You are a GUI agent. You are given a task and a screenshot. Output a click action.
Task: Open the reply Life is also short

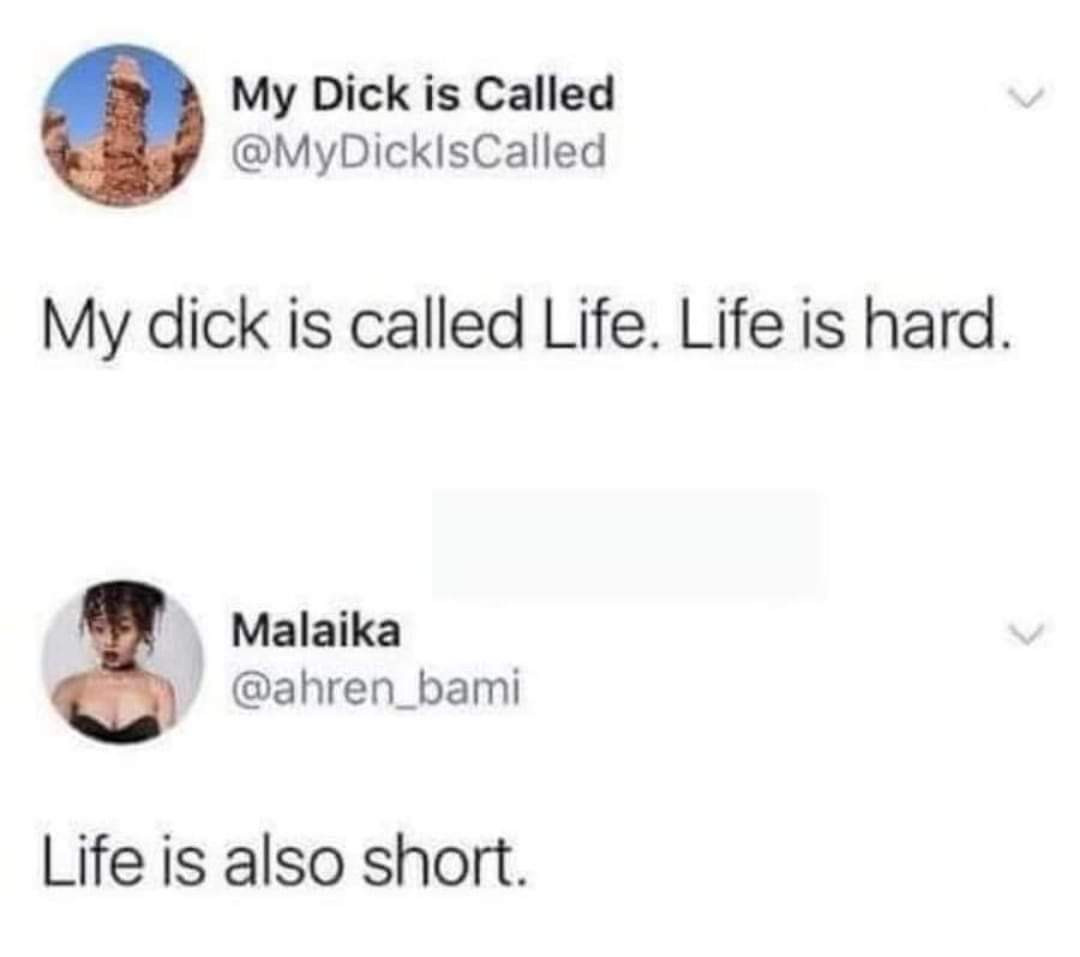285,861
